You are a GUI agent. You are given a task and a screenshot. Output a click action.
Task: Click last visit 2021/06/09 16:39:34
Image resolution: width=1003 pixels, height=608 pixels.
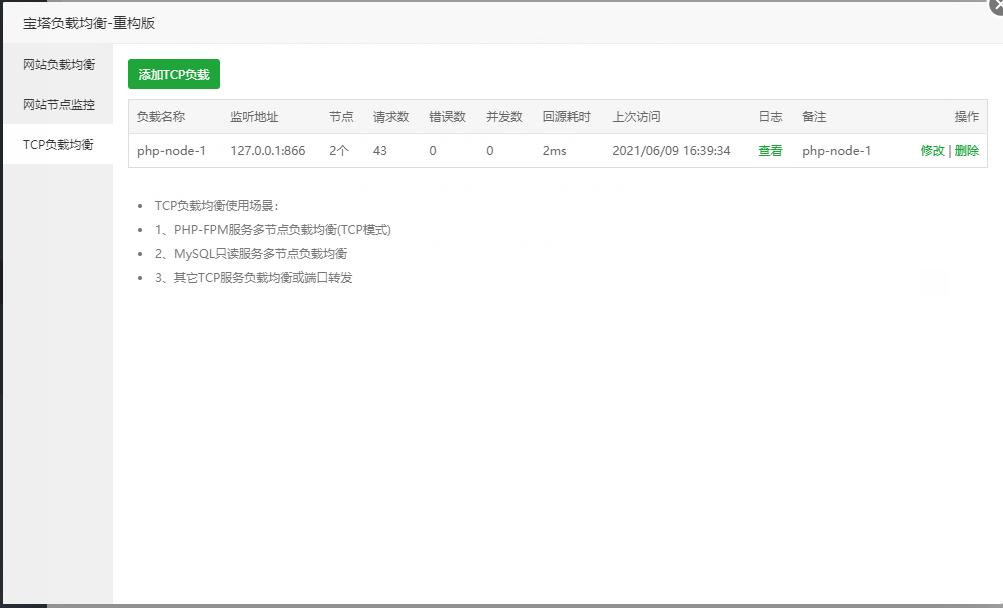671,151
